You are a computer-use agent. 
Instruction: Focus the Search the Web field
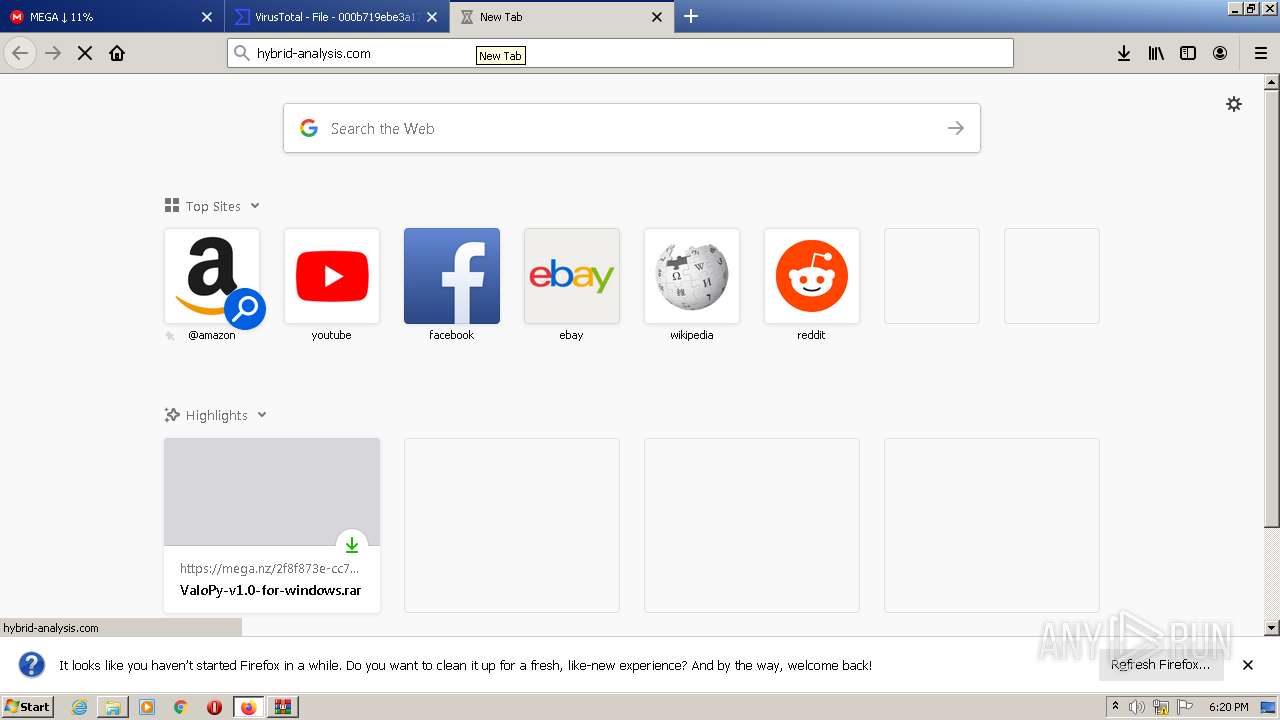pos(632,128)
